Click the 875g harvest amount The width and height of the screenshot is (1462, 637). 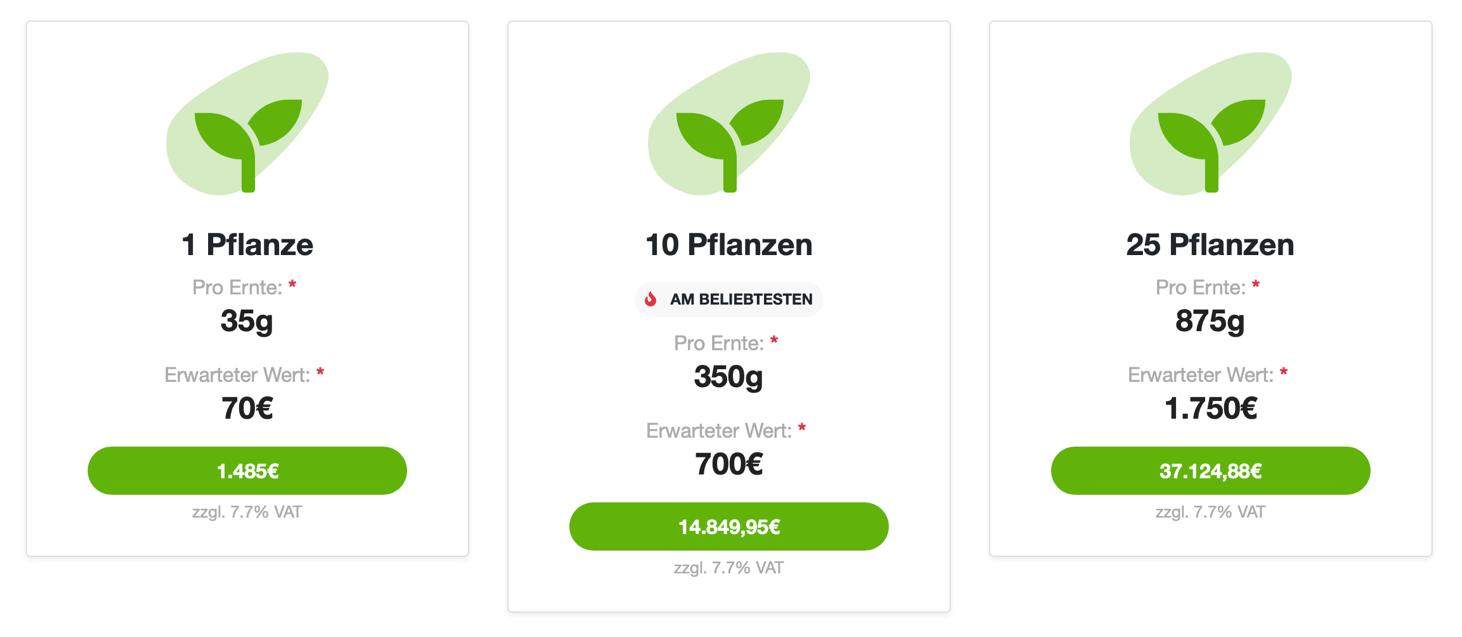tap(1210, 321)
